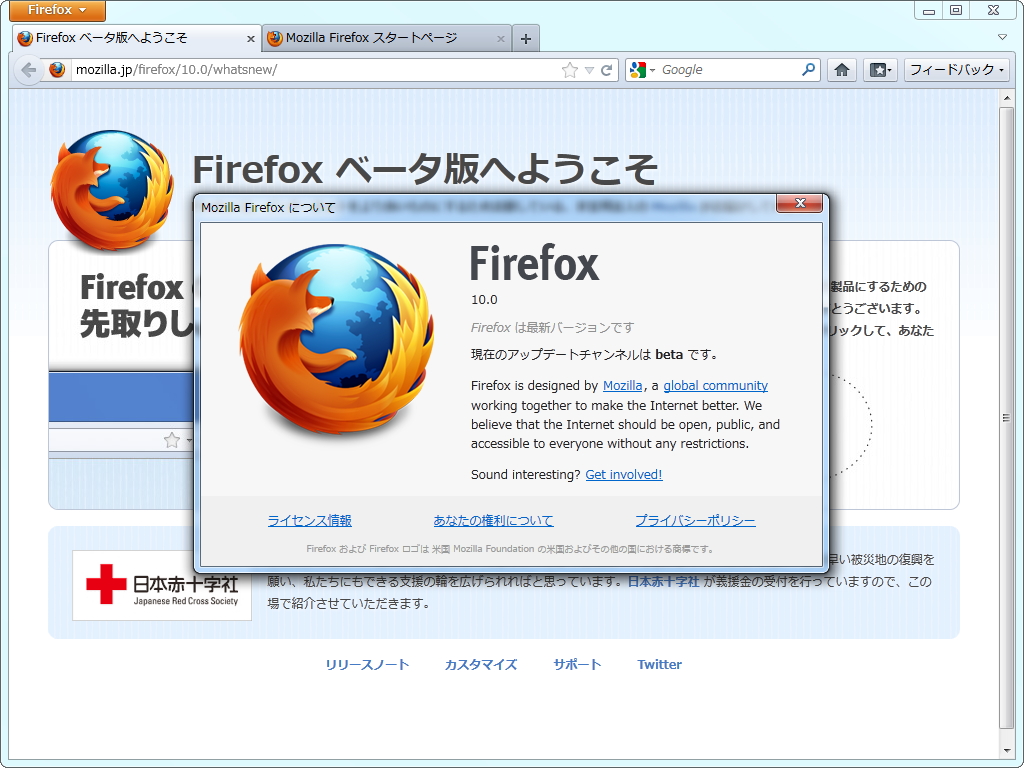Click the Get involved! link
The width and height of the screenshot is (1024, 768).
(623, 474)
